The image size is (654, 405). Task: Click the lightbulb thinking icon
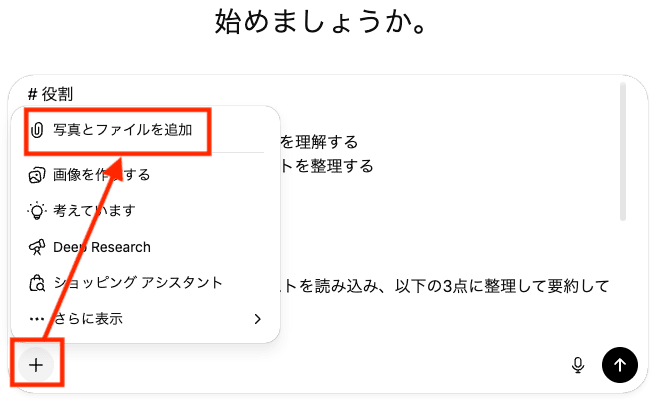(x=37, y=211)
